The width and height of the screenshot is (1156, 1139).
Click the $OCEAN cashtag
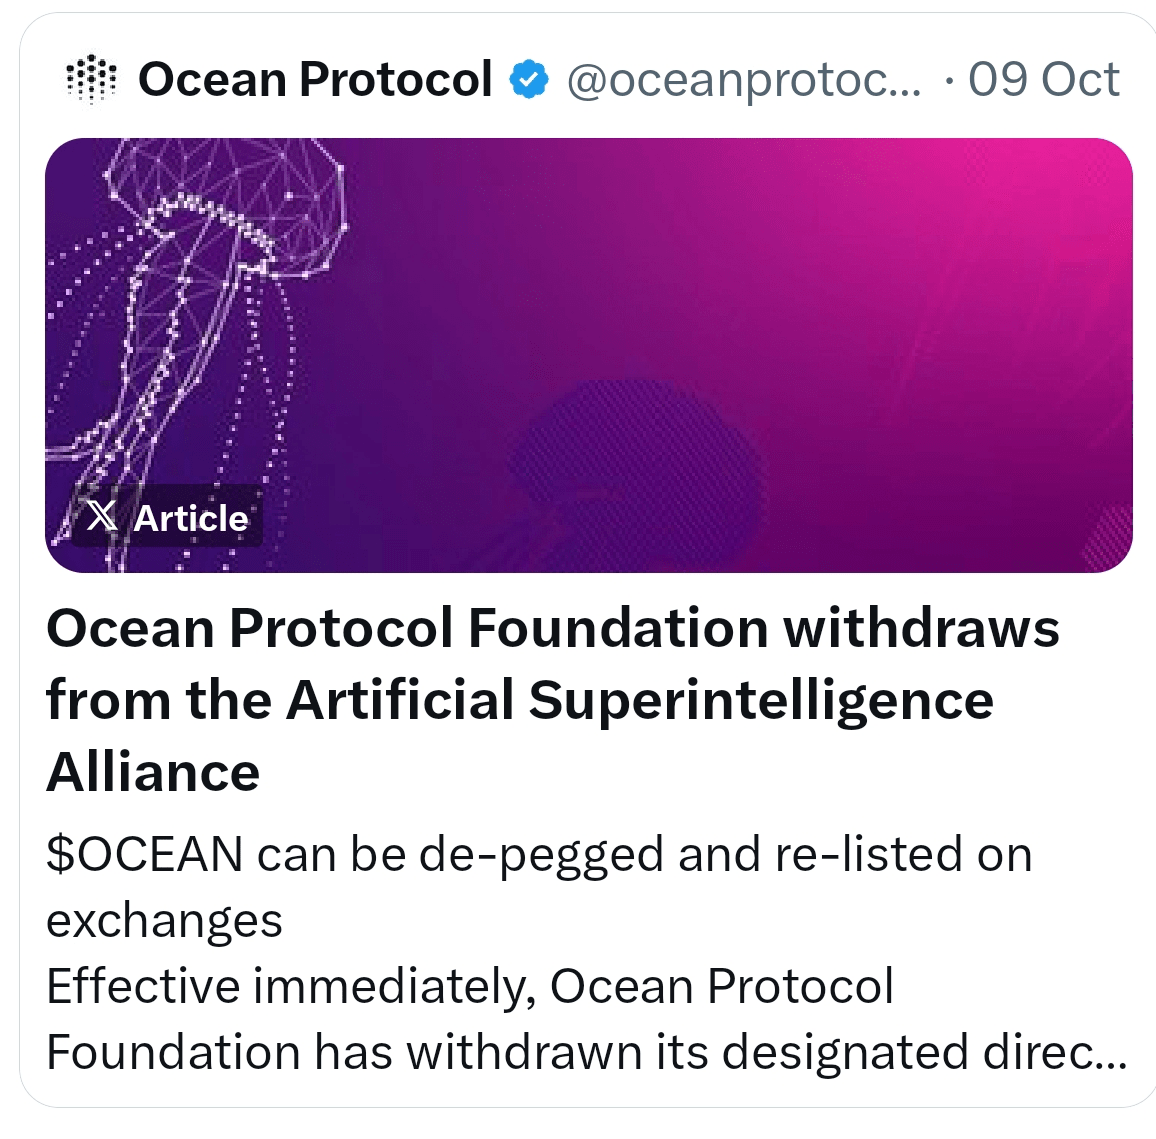144,855
